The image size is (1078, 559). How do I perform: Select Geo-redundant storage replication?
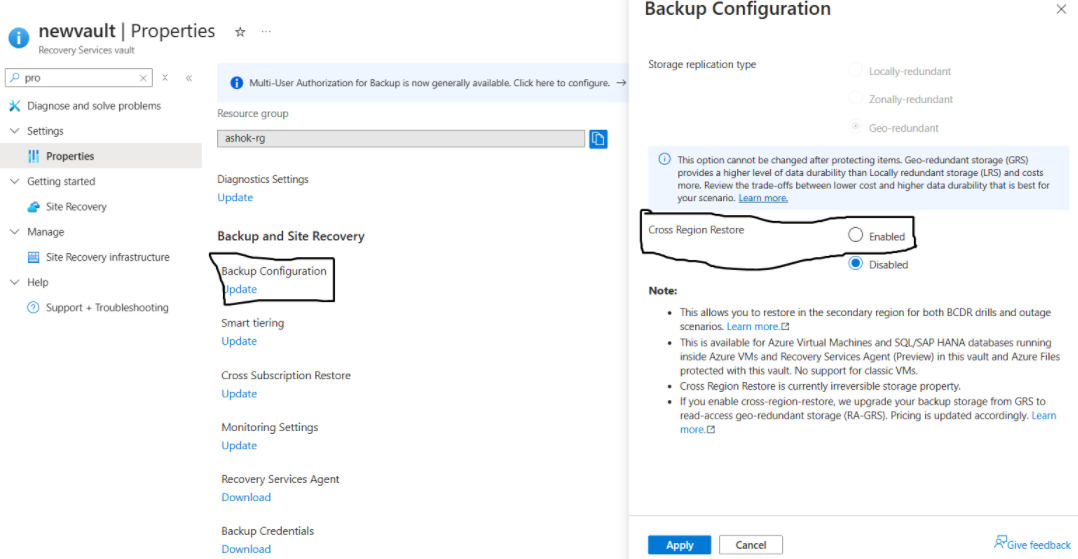855,127
